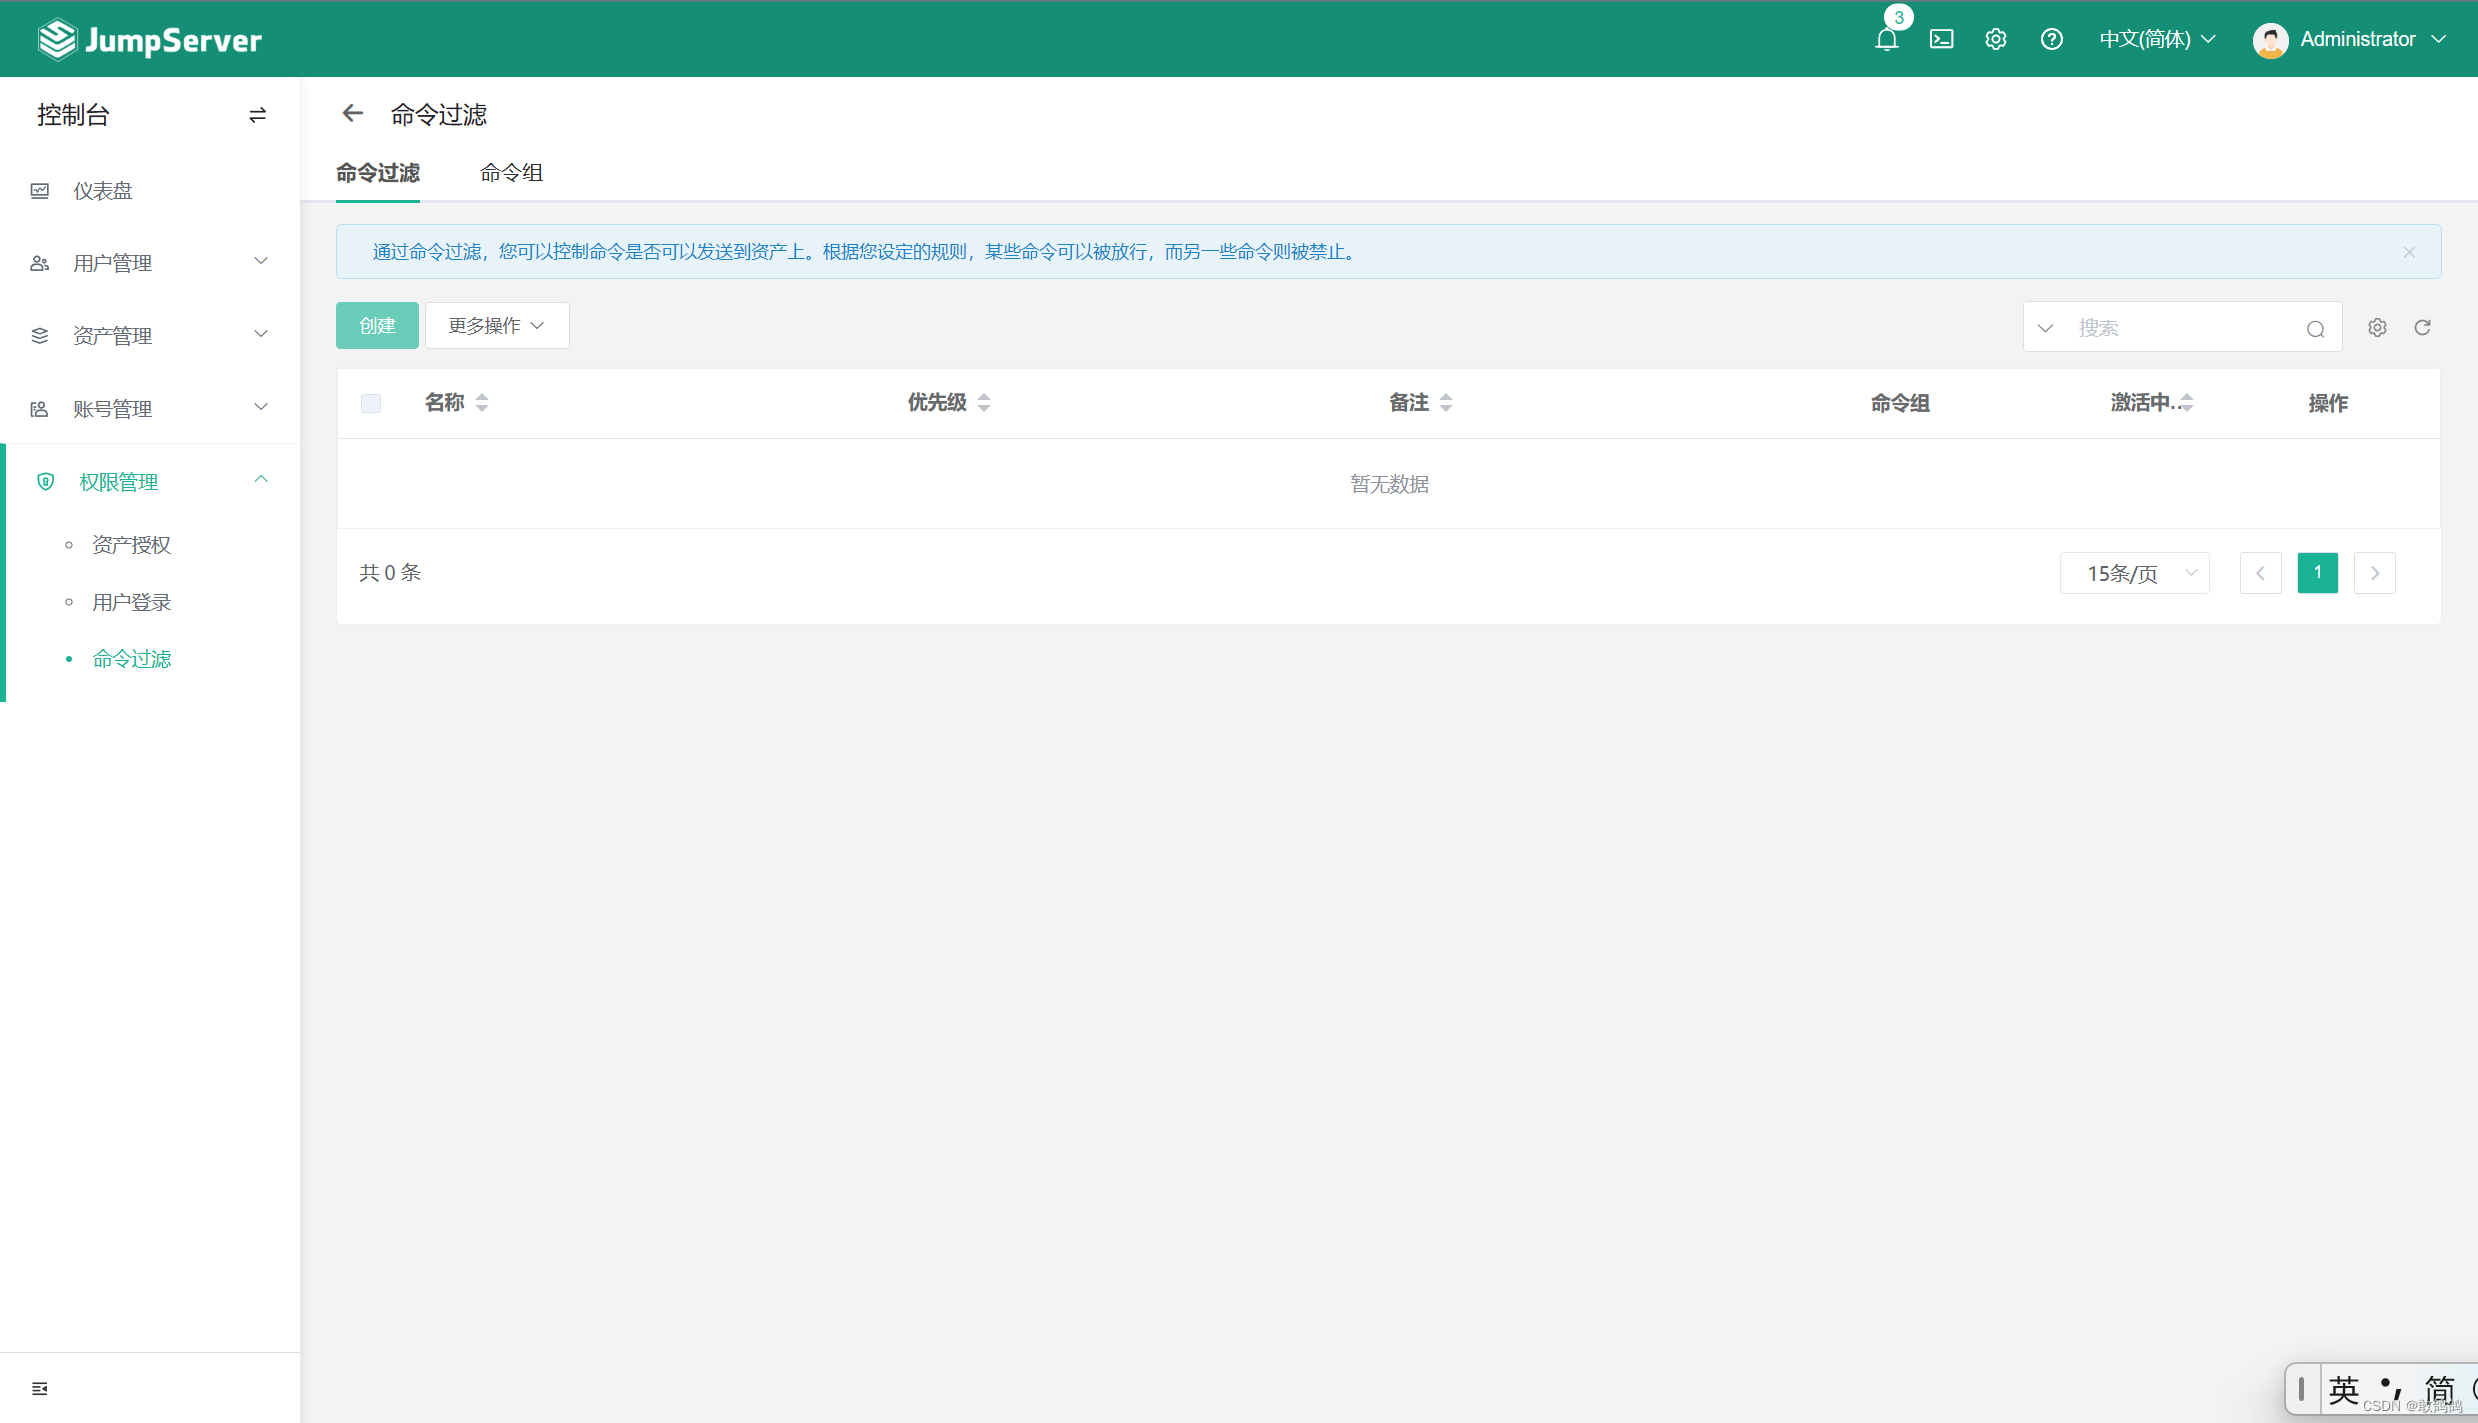Click the 创建 button
The width and height of the screenshot is (2478, 1423).
(x=377, y=326)
